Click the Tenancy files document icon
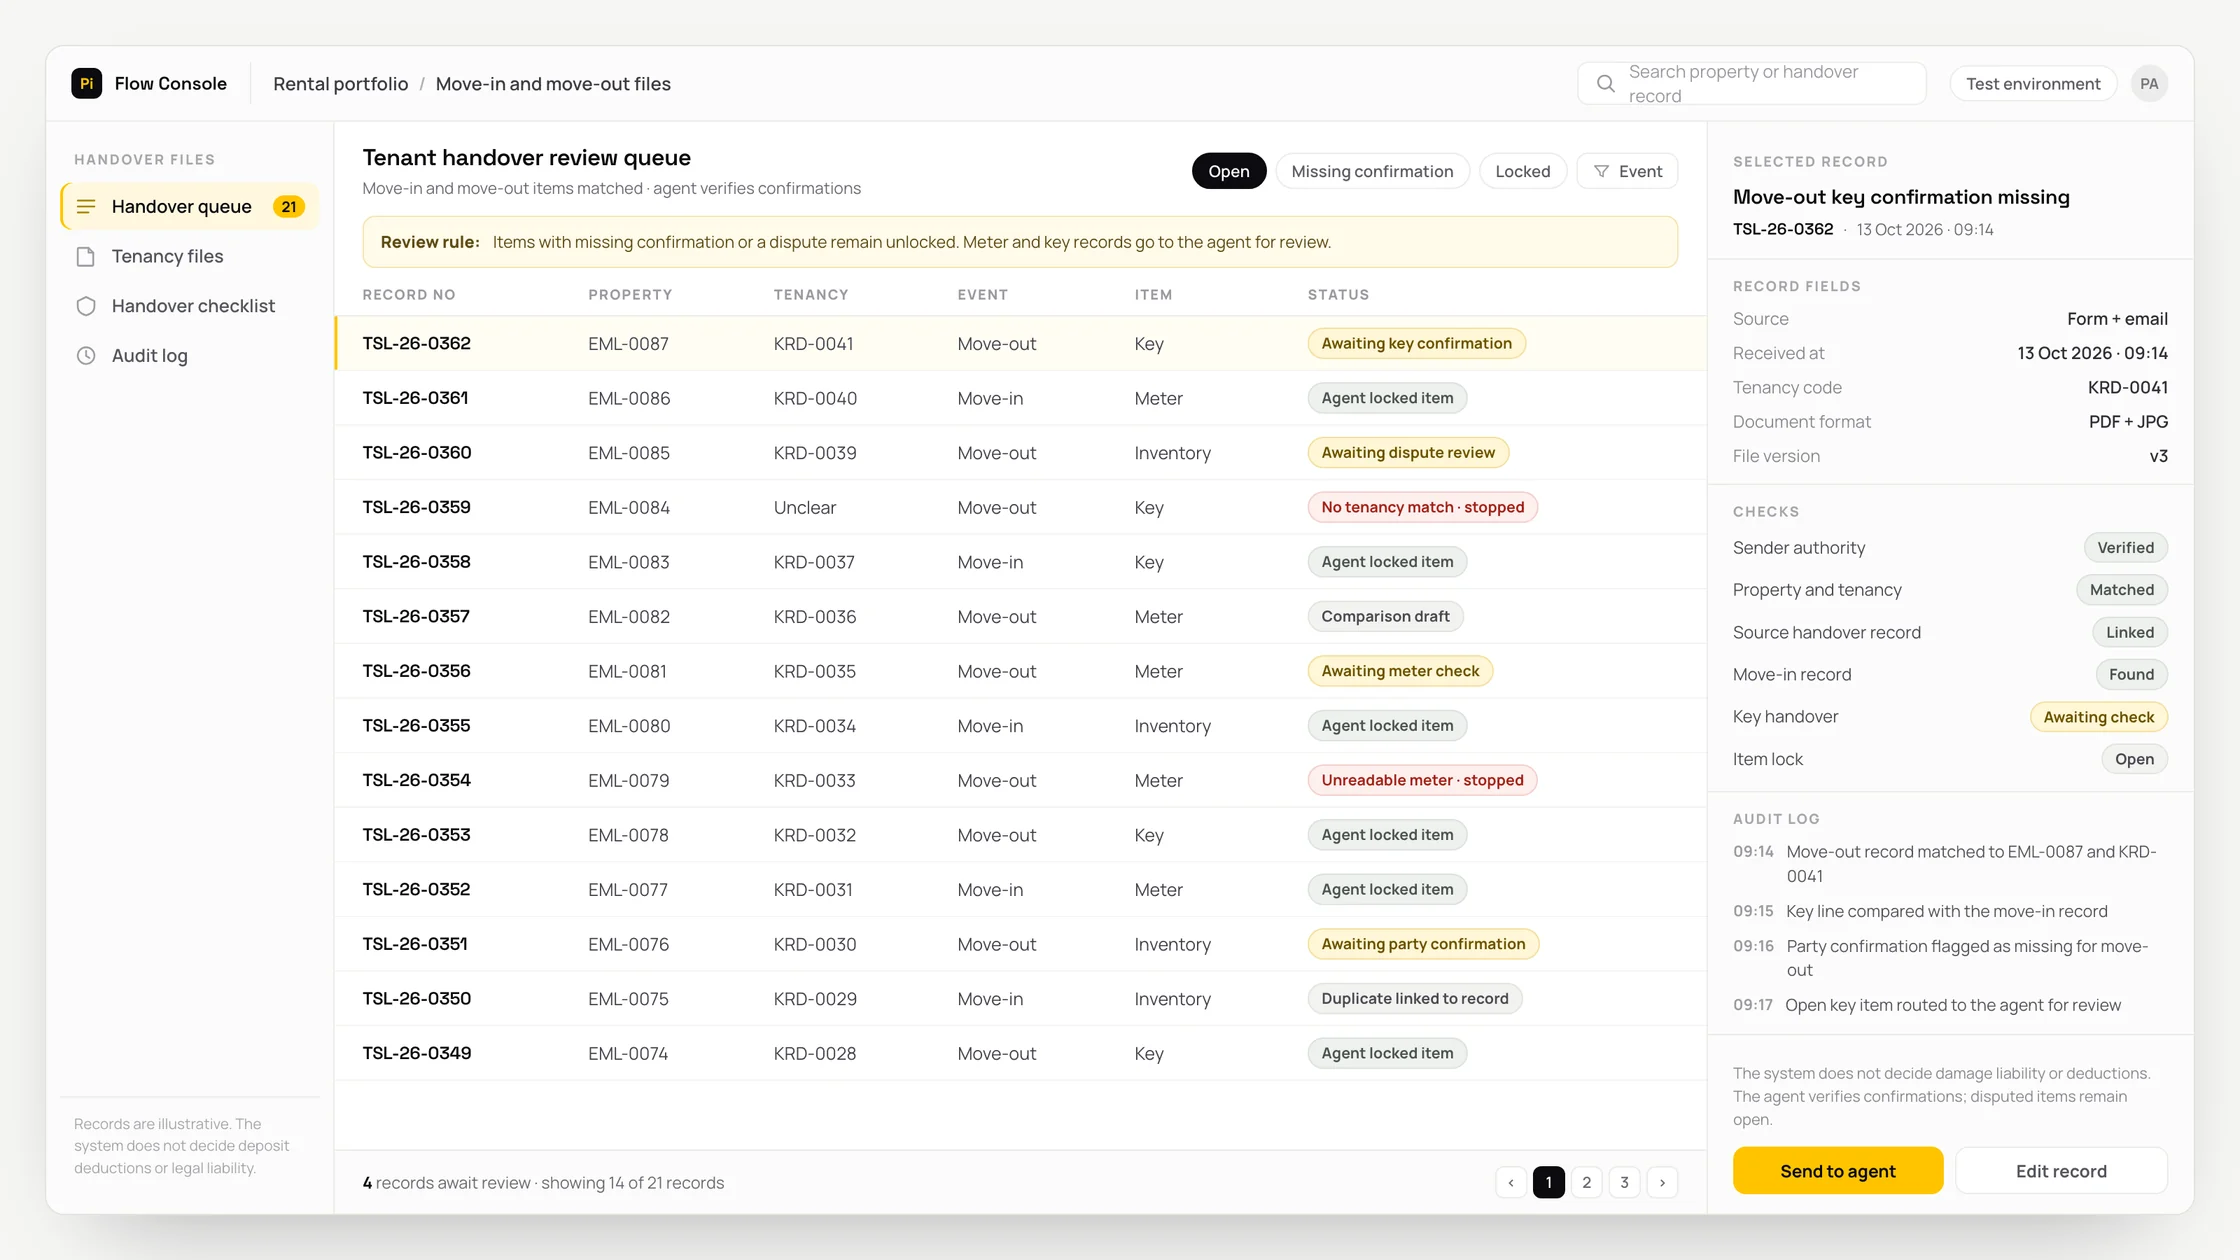Image resolution: width=2240 pixels, height=1260 pixels. pyautogui.click(x=86, y=257)
